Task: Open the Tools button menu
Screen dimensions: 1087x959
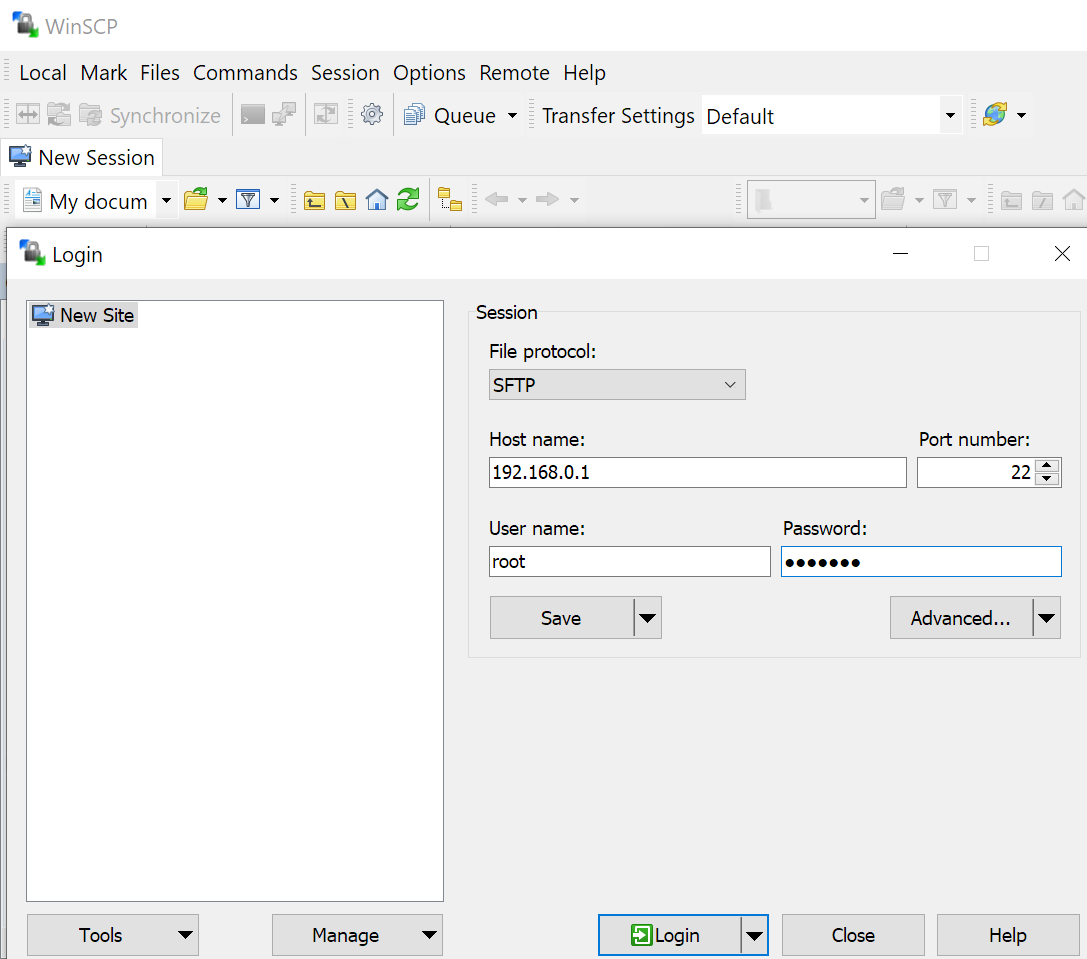Action: [113, 935]
